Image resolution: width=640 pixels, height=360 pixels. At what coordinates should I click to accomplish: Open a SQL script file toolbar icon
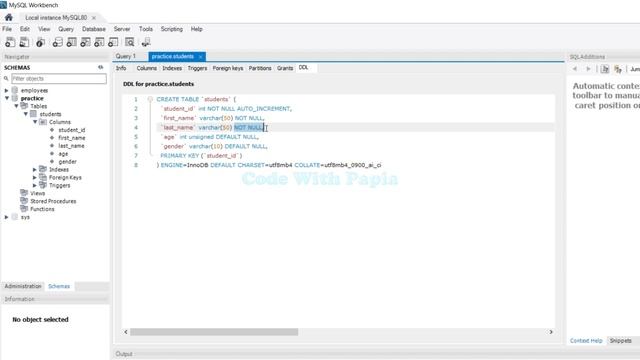click(24, 42)
